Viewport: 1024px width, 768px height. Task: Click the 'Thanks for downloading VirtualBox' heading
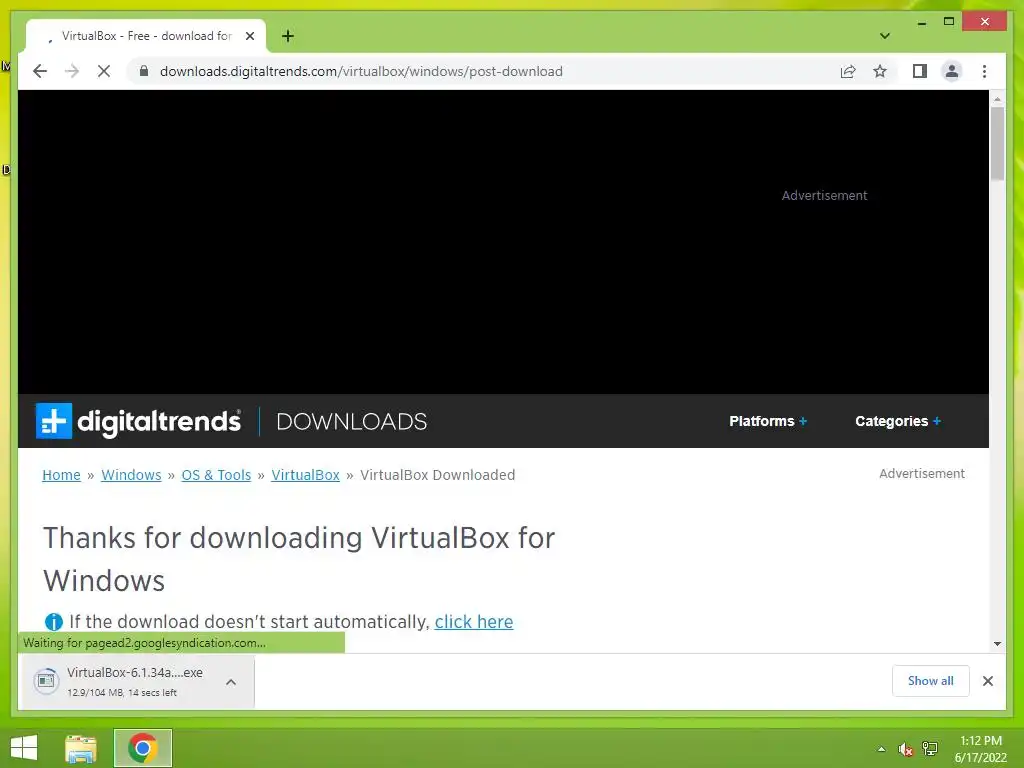click(x=299, y=559)
